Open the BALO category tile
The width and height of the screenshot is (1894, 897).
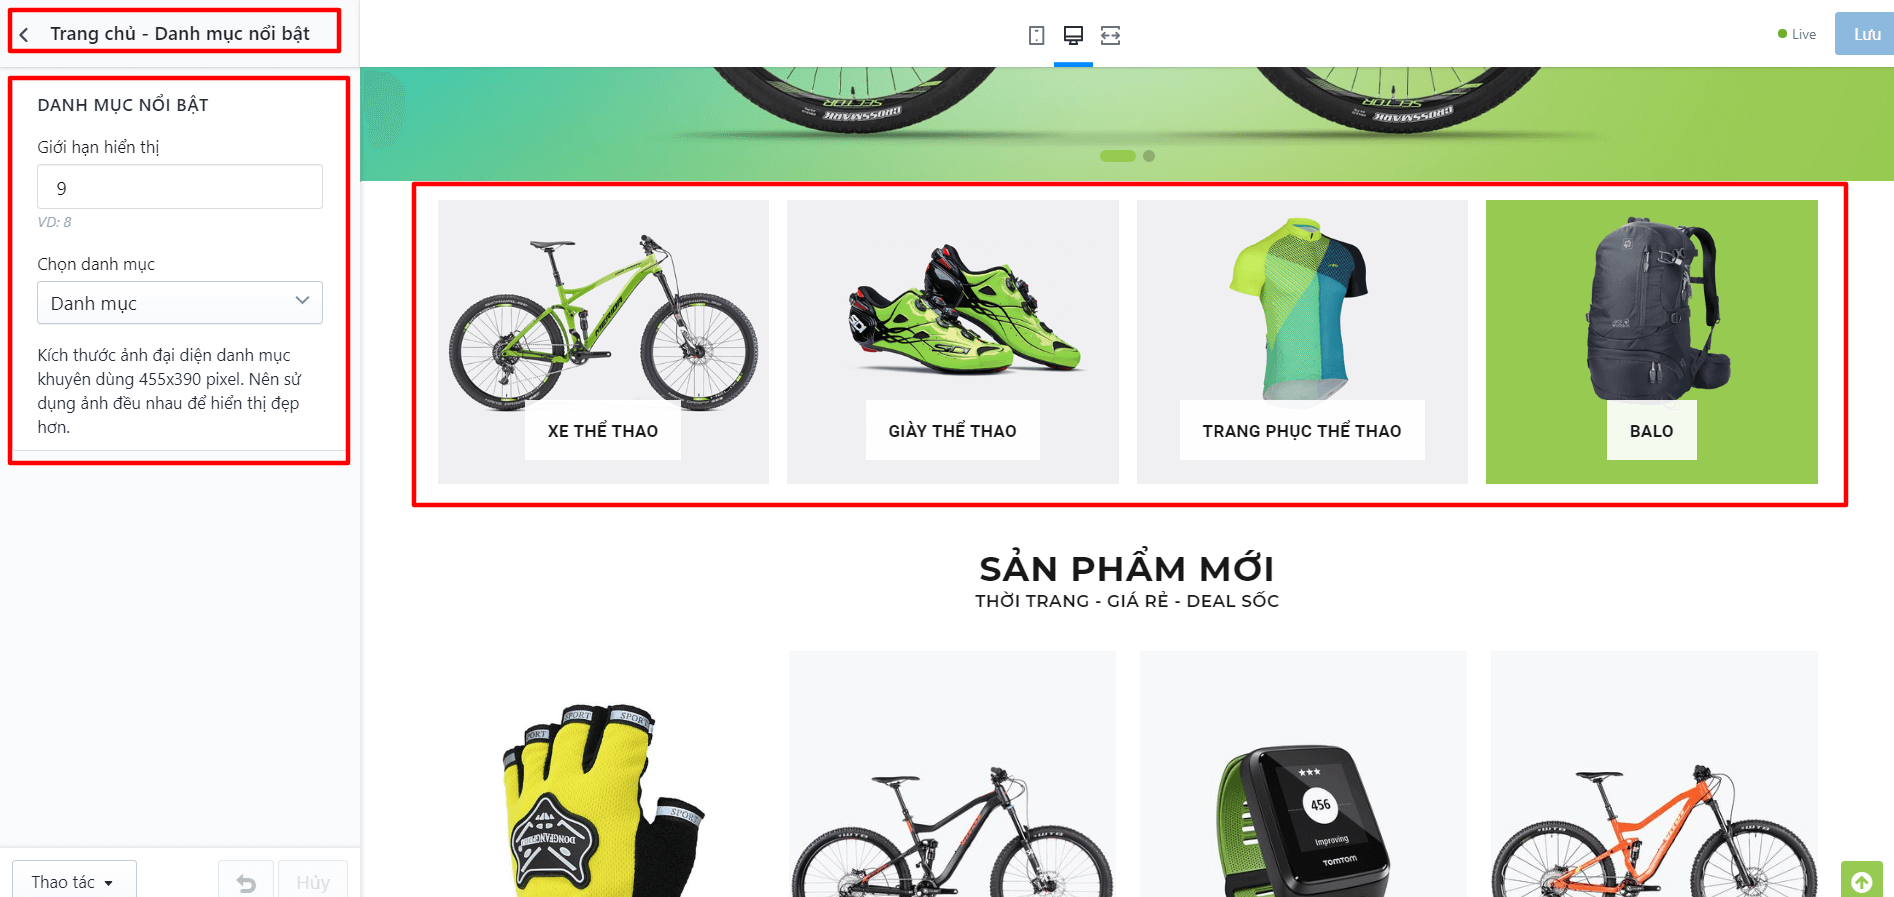click(x=1652, y=342)
